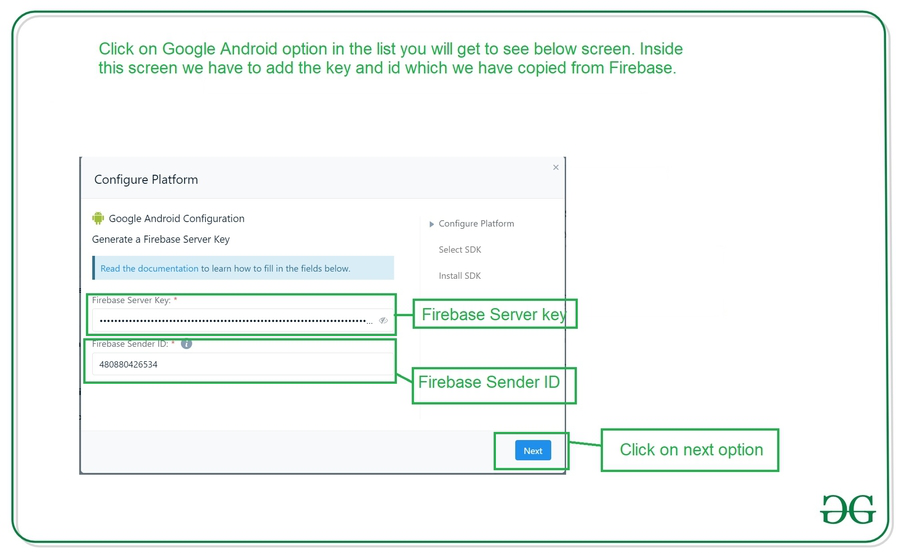Close the Configure Platform dialog
Viewport: 900px width, 554px height.
556,168
